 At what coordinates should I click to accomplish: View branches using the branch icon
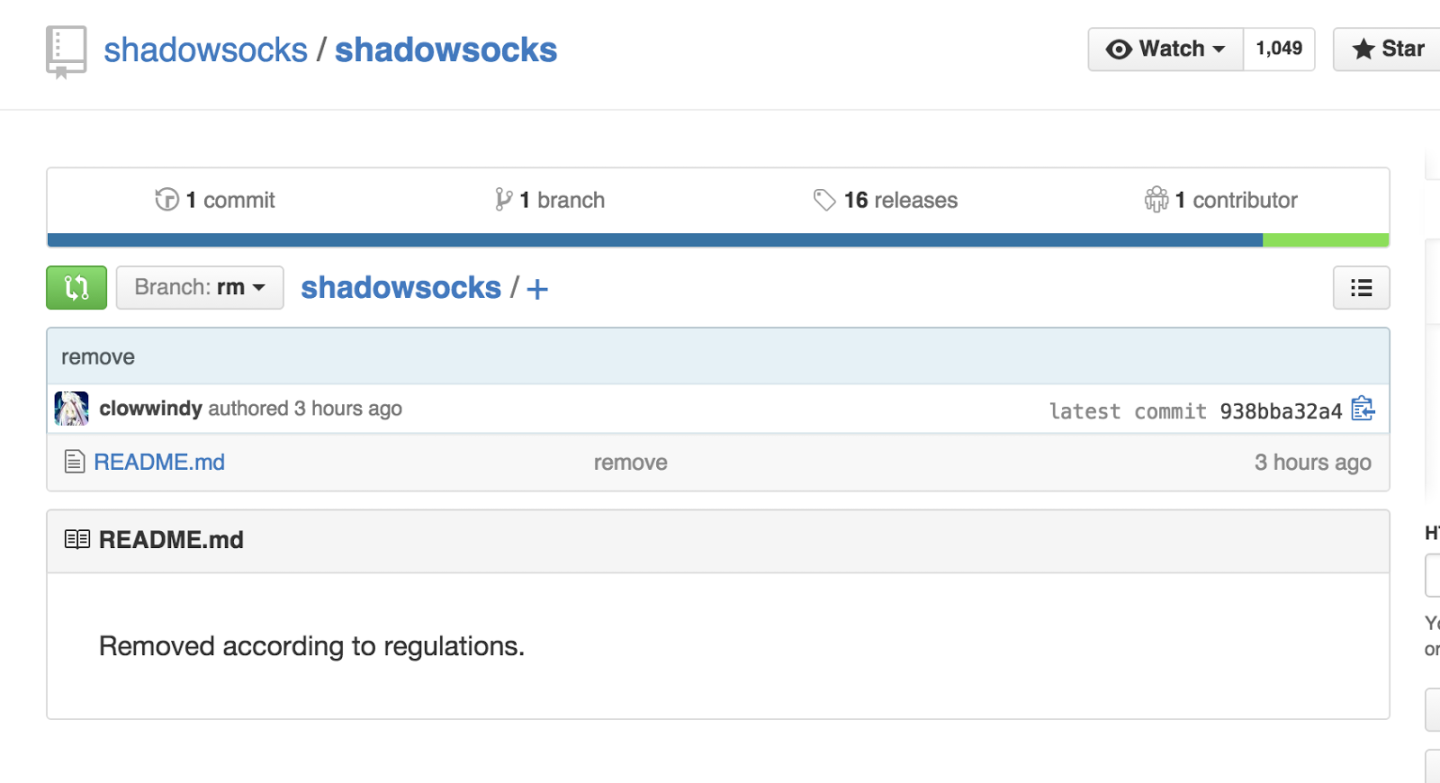(502, 199)
